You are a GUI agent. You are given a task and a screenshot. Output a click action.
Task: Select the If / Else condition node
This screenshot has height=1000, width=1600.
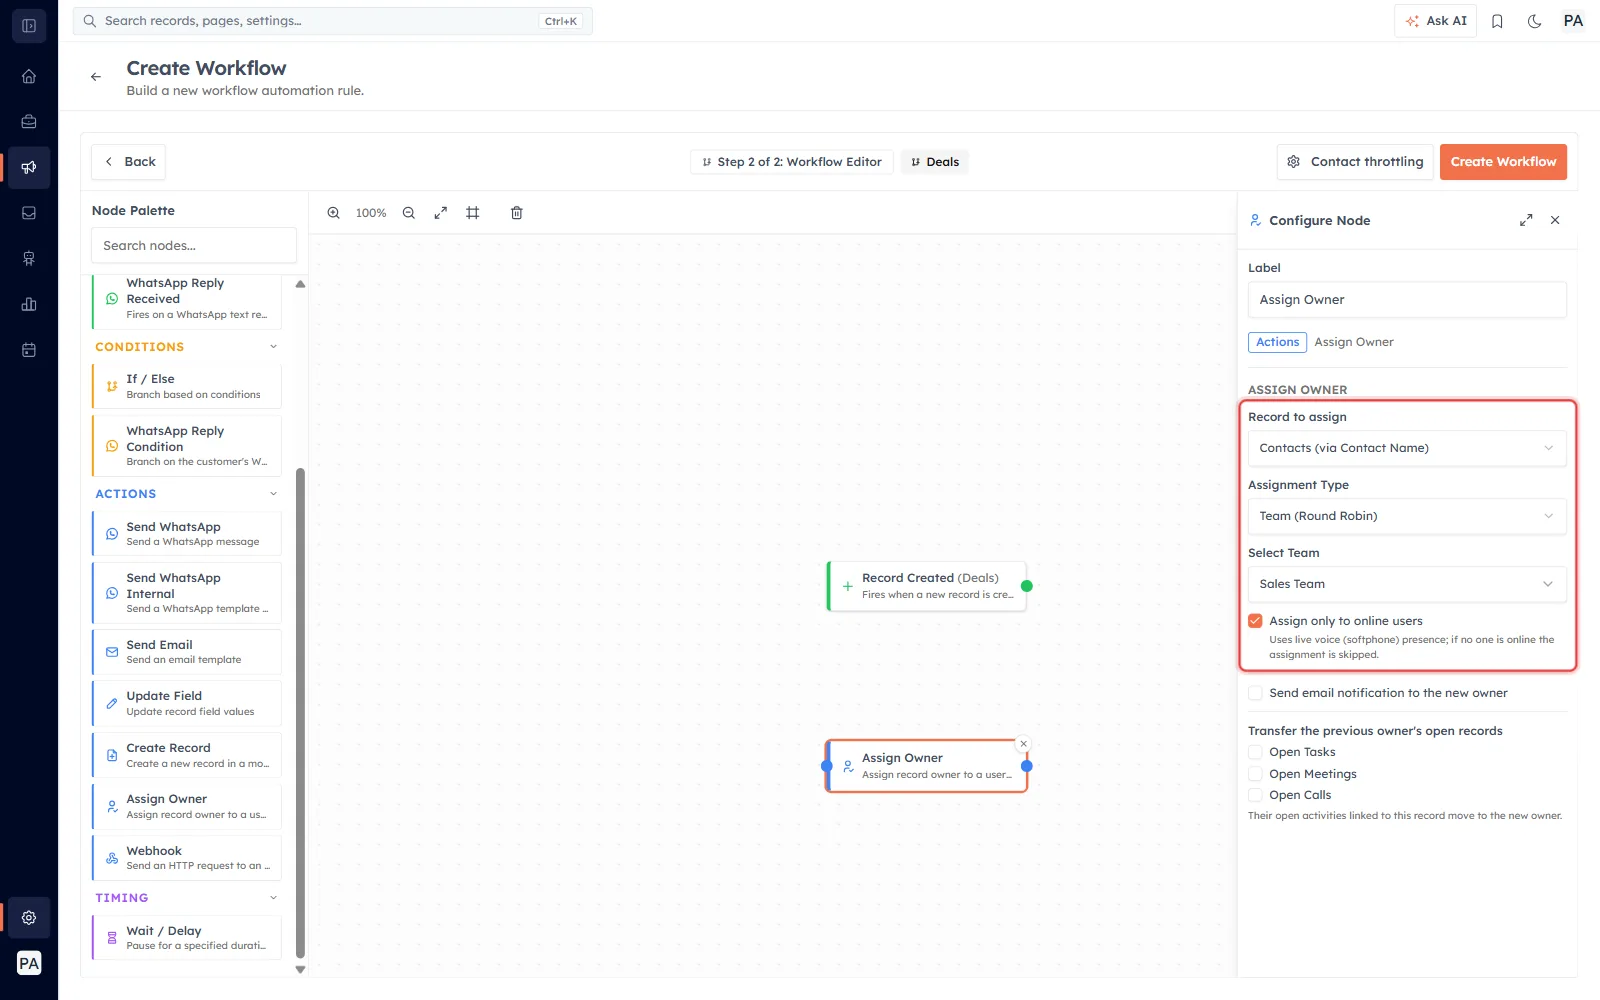[187, 386]
